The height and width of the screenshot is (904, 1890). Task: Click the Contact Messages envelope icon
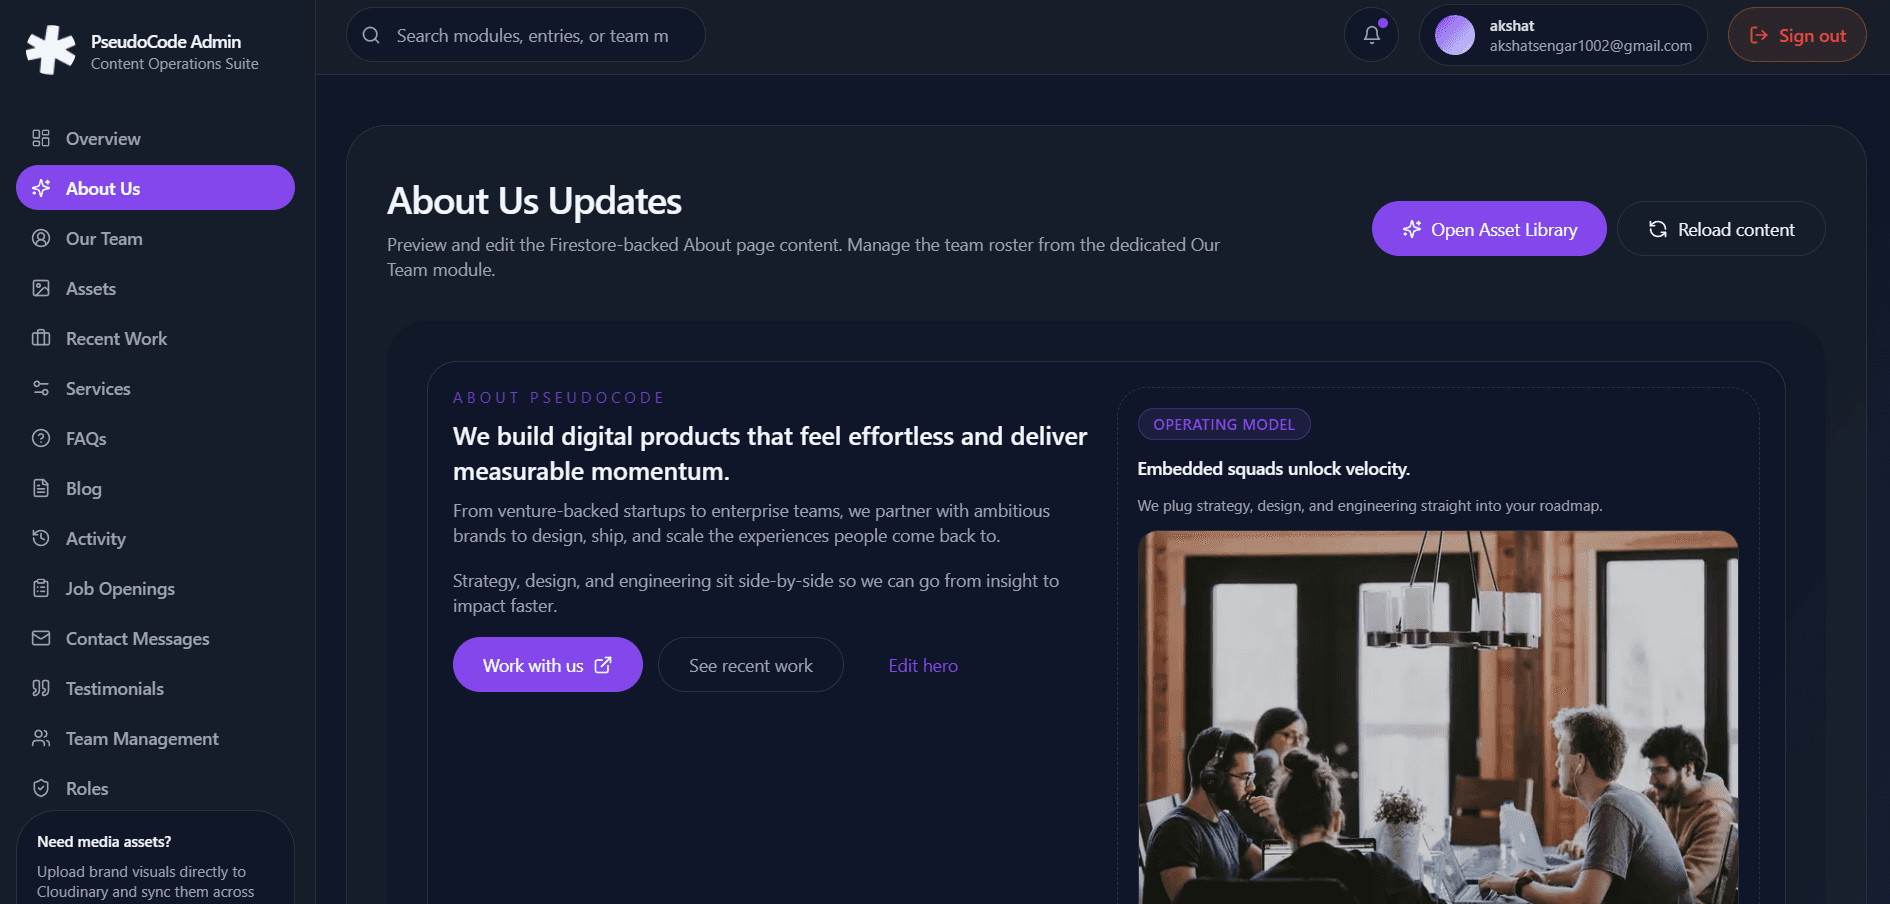[x=41, y=638]
